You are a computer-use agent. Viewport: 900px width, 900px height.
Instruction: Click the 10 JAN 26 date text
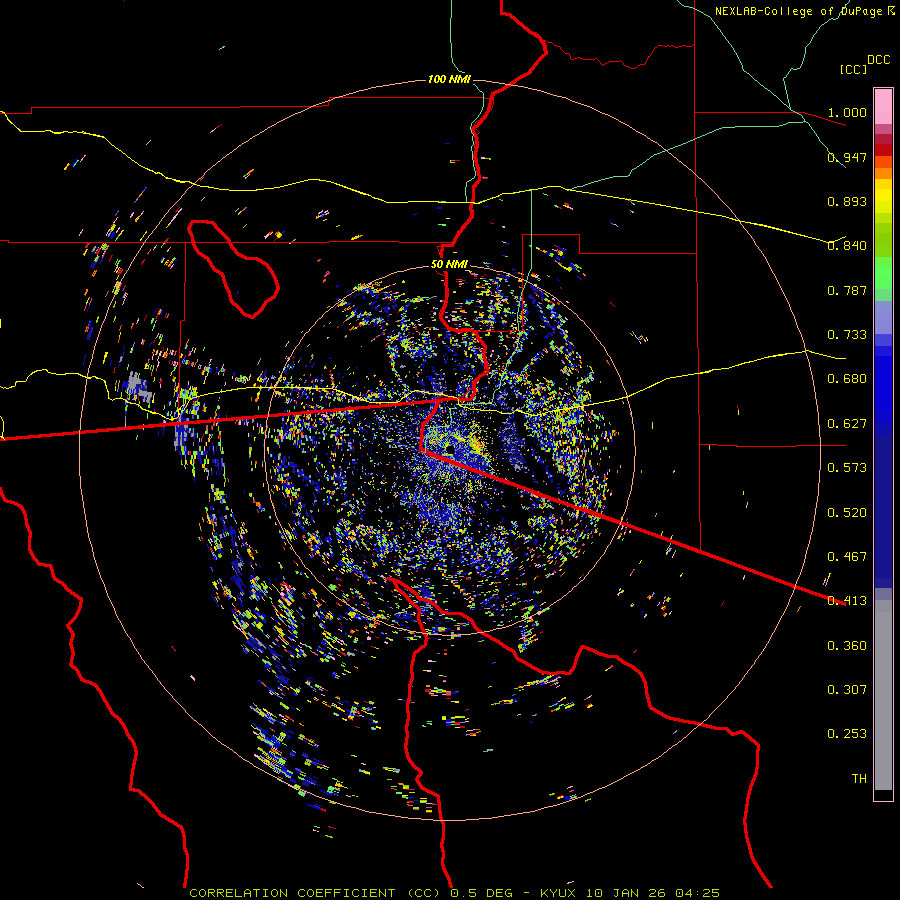(626, 893)
